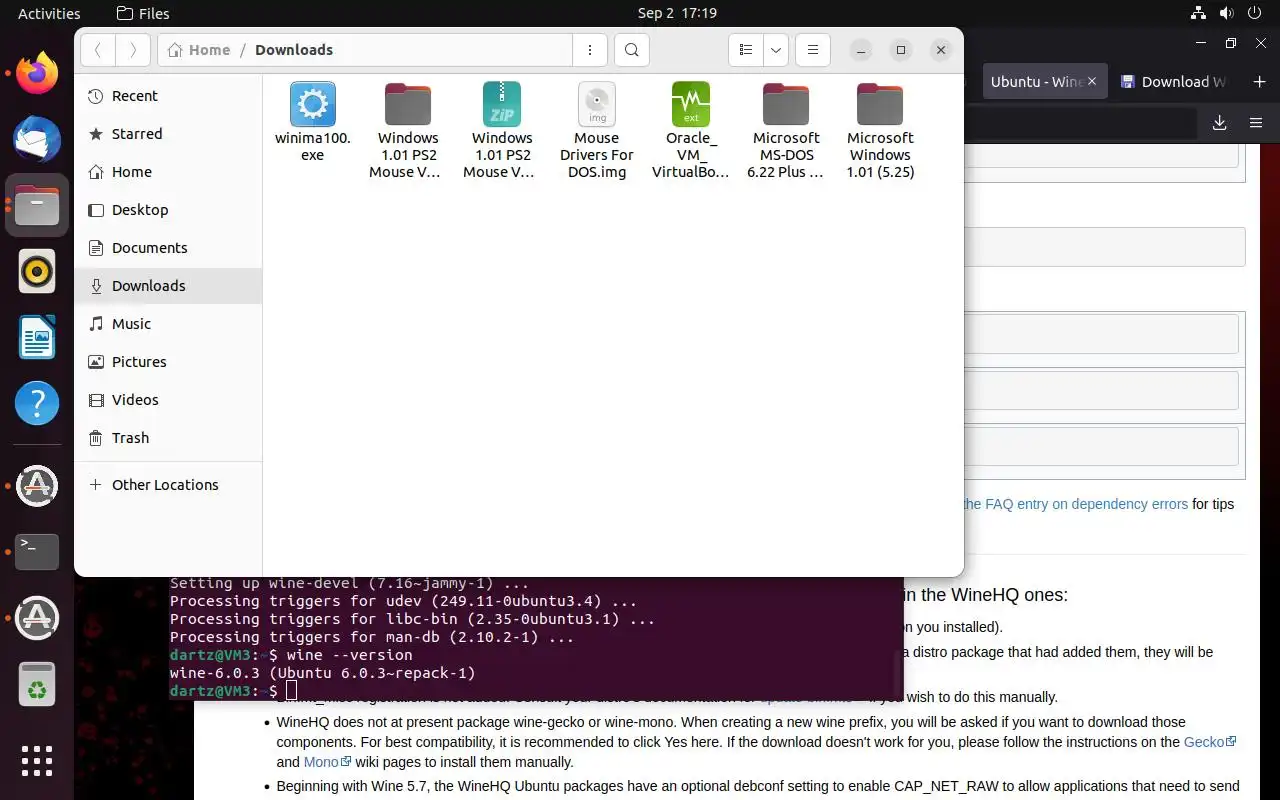Click Home in the path bar
Viewport: 1280px width, 800px height.
(199, 50)
